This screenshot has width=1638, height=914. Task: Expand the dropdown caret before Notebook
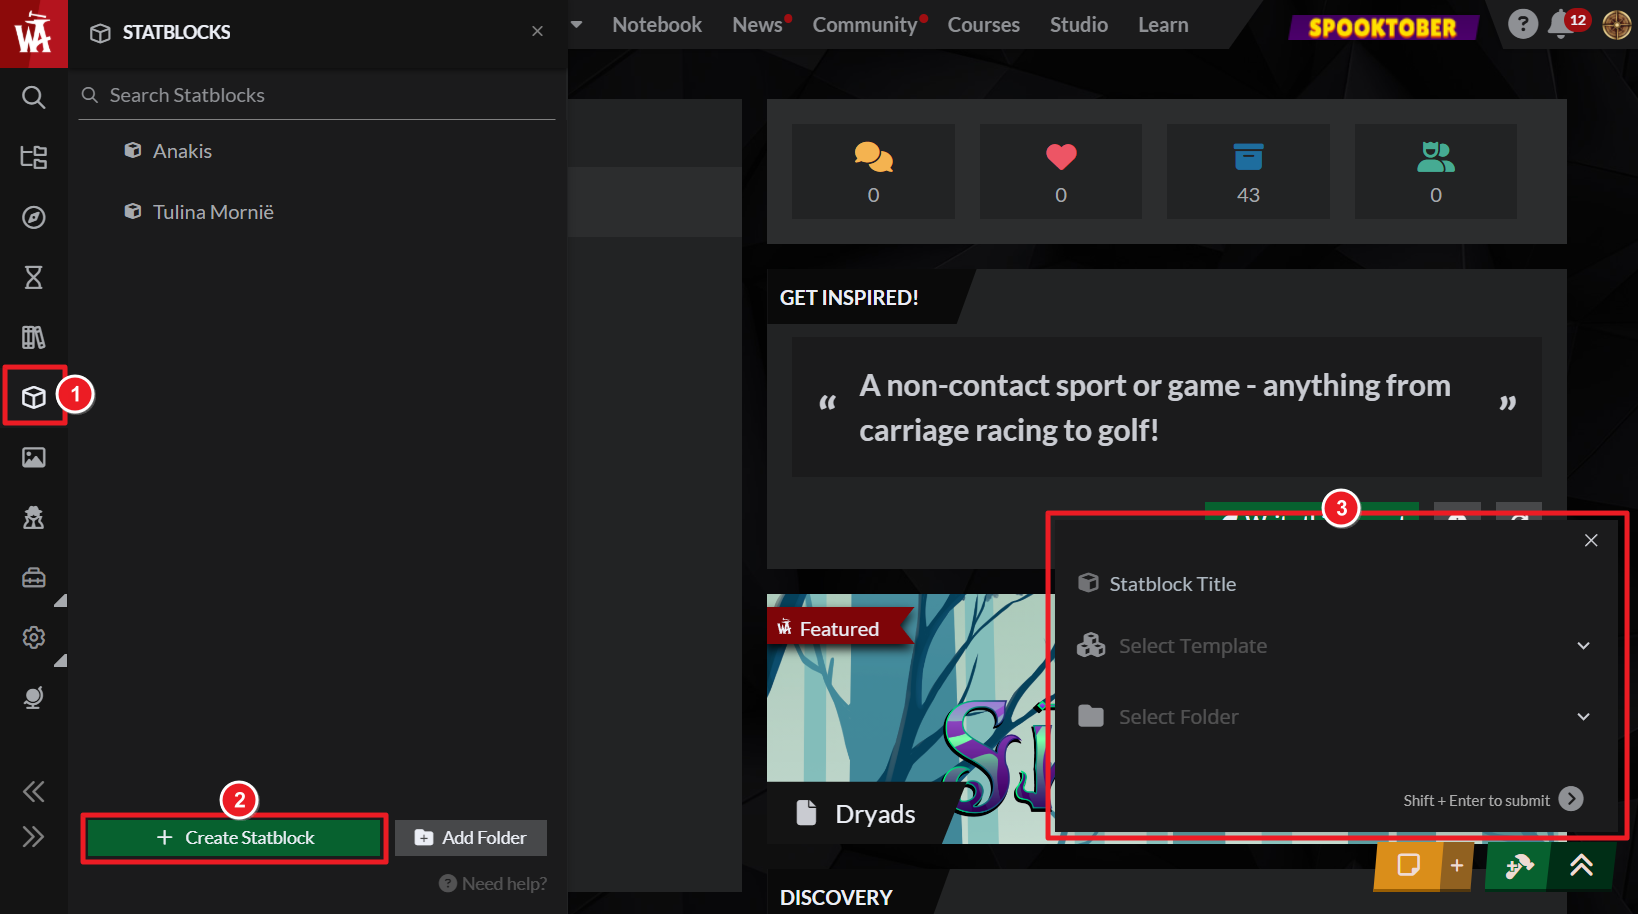click(x=577, y=25)
